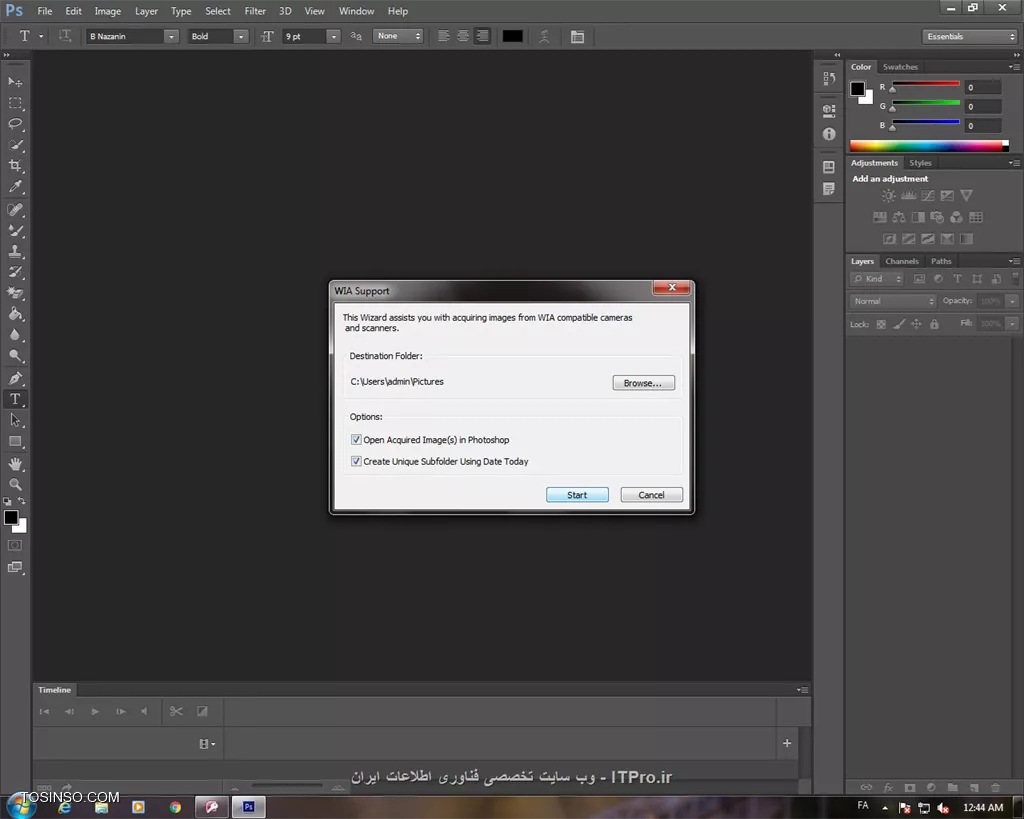This screenshot has height=819, width=1024.
Task: Switch to the Swatches tab
Action: pyautogui.click(x=900, y=67)
